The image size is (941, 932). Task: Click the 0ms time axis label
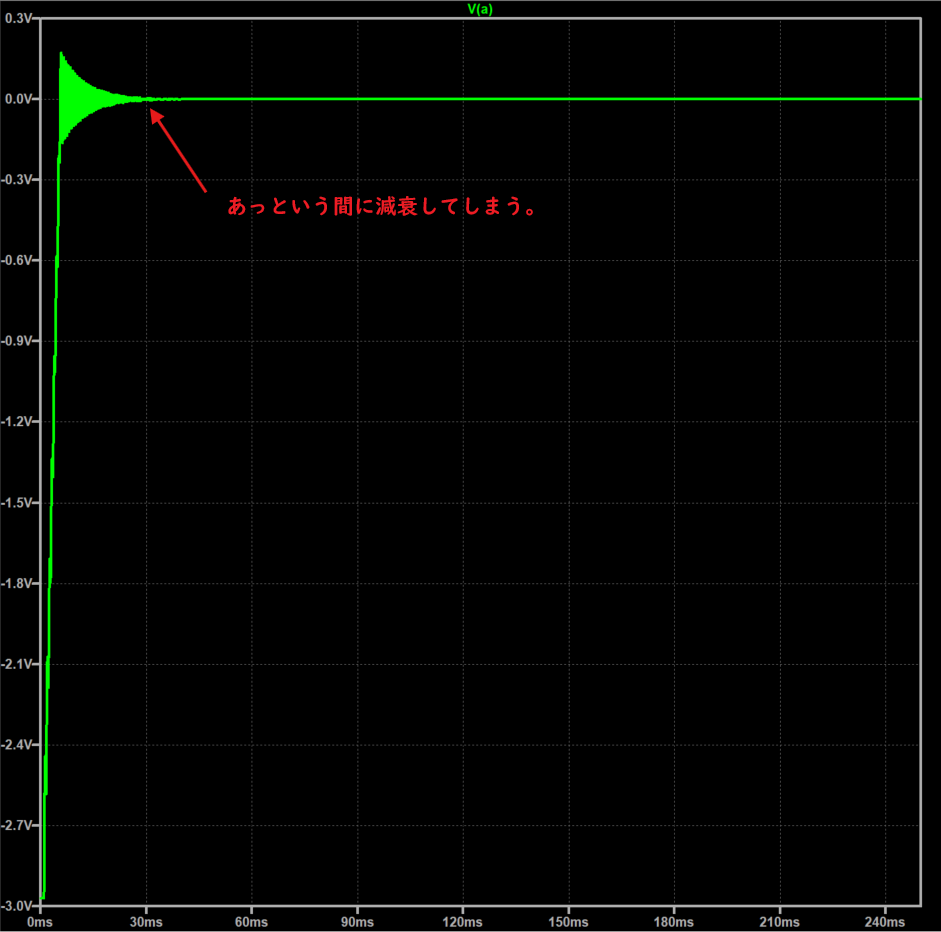[x=40, y=920]
